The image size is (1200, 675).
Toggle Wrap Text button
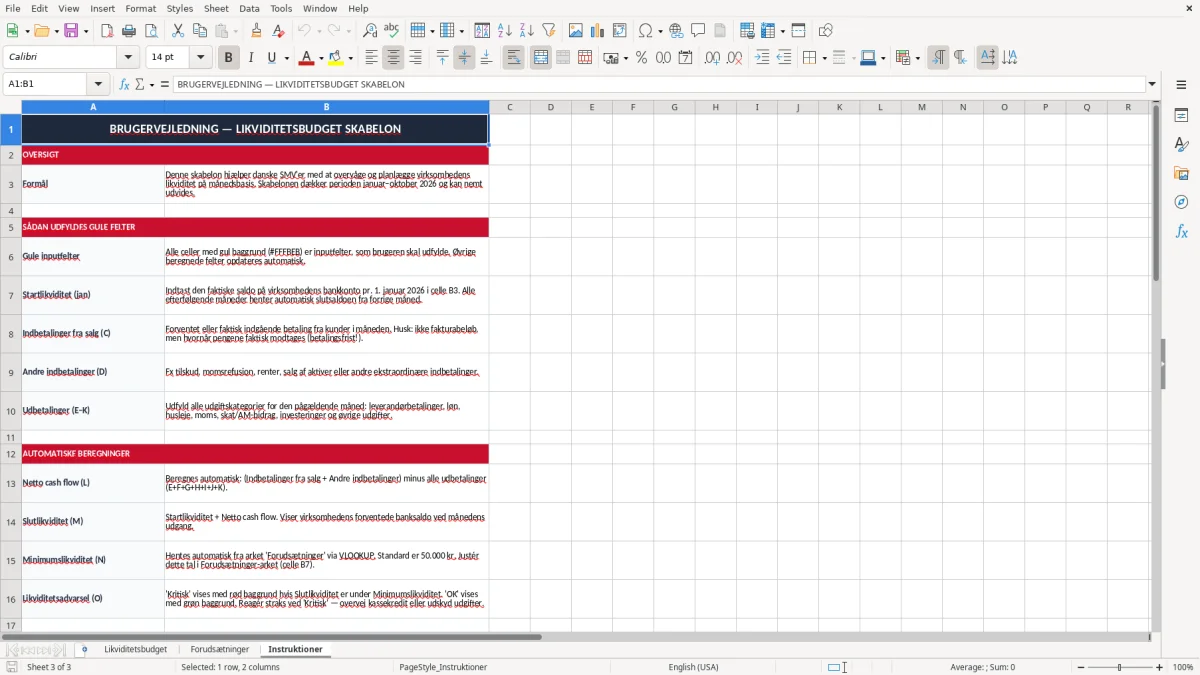tap(513, 58)
